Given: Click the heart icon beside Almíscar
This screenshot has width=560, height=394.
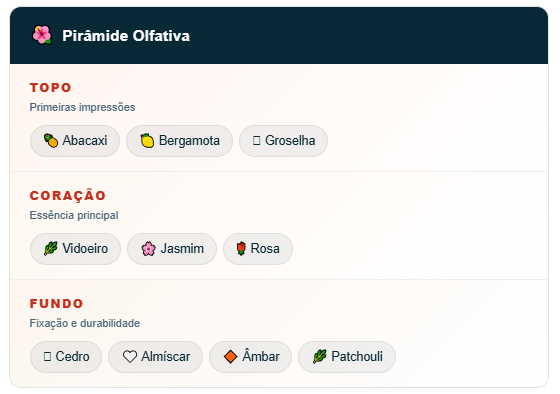Looking at the screenshot, I should coord(130,356).
